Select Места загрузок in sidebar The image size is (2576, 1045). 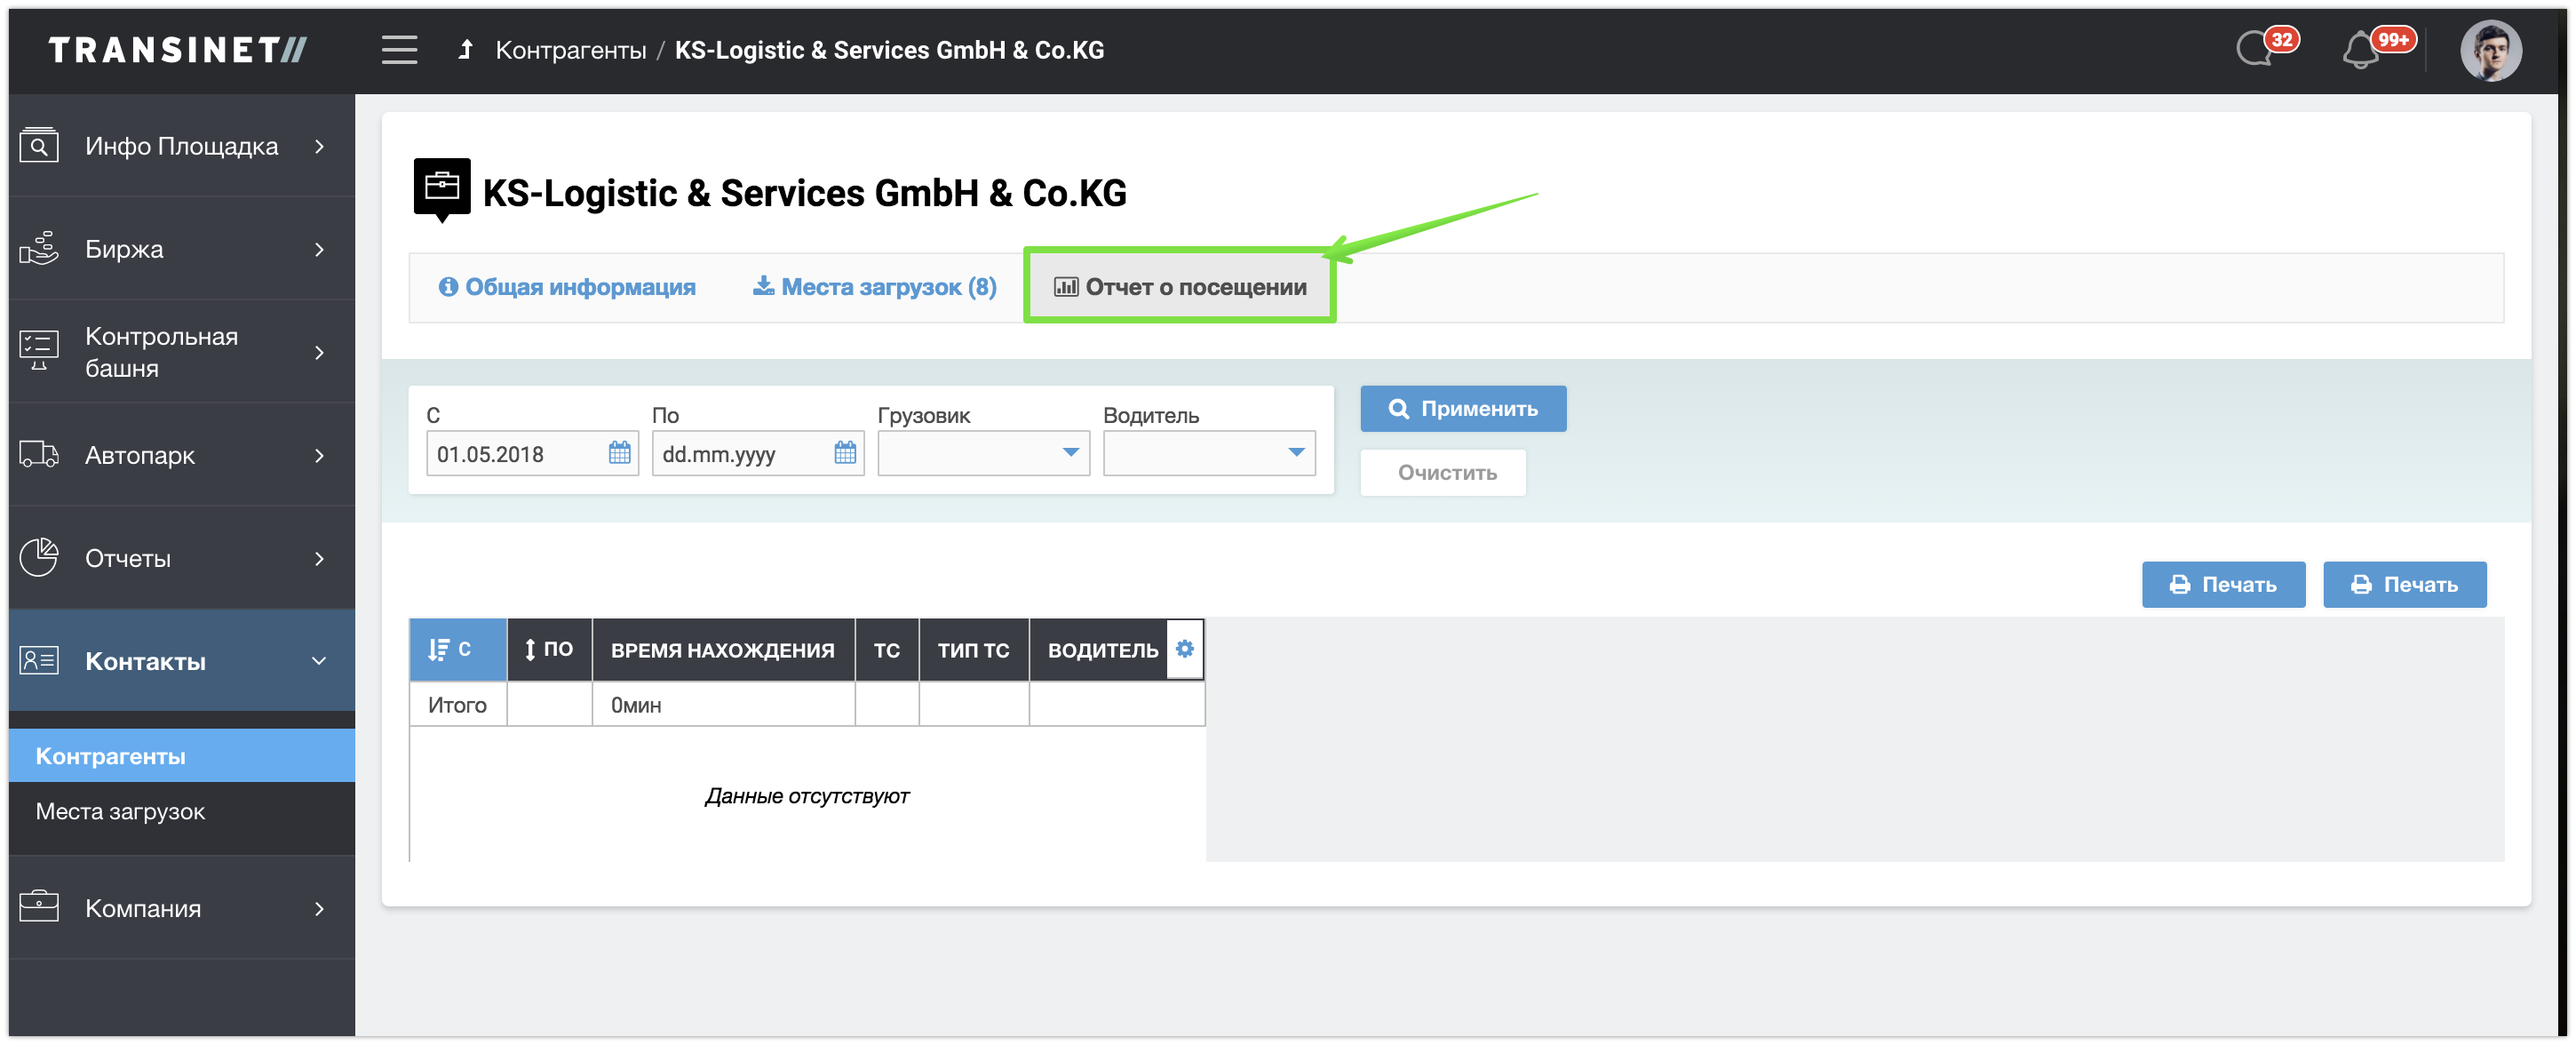(x=120, y=811)
